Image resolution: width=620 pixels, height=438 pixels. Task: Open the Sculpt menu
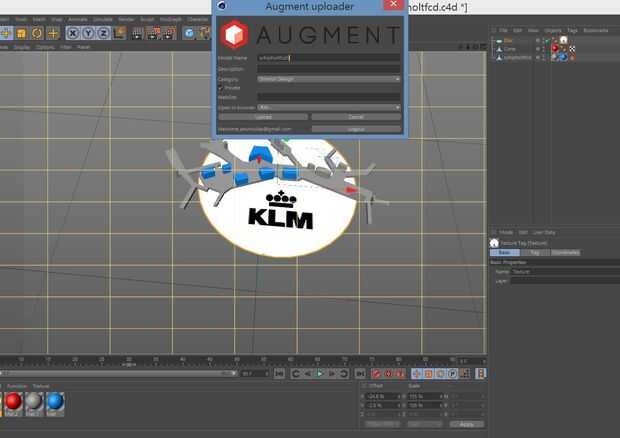pyautogui.click(x=147, y=19)
